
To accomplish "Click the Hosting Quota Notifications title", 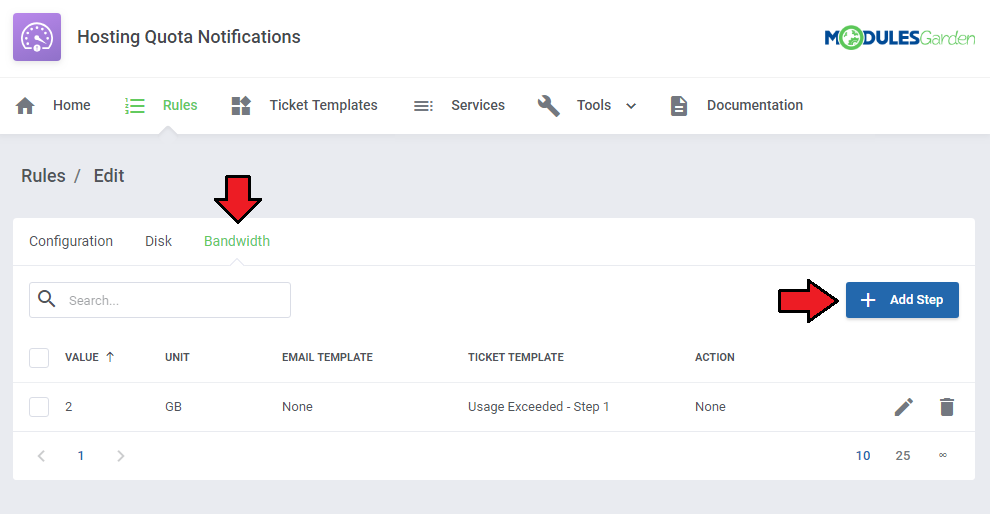I will 189,37.
